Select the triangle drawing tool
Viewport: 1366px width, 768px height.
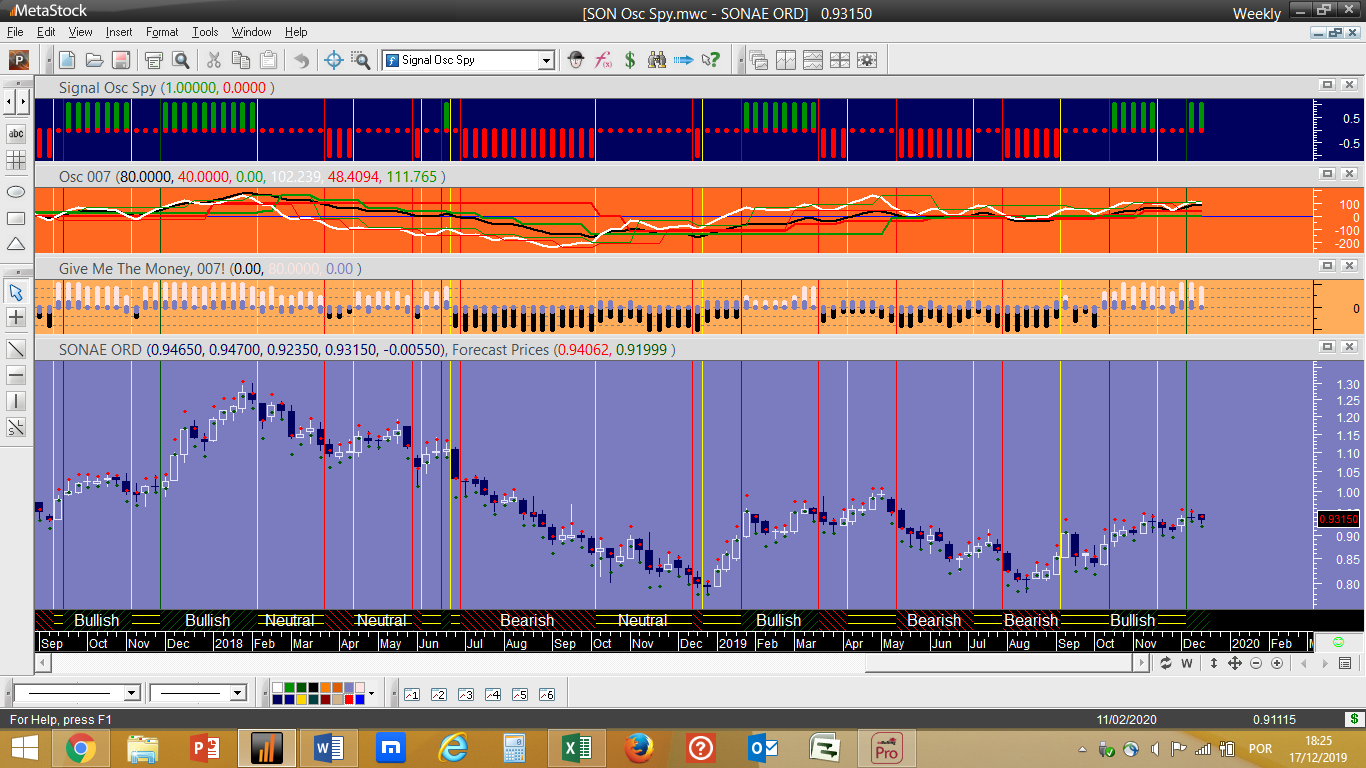tap(16, 244)
